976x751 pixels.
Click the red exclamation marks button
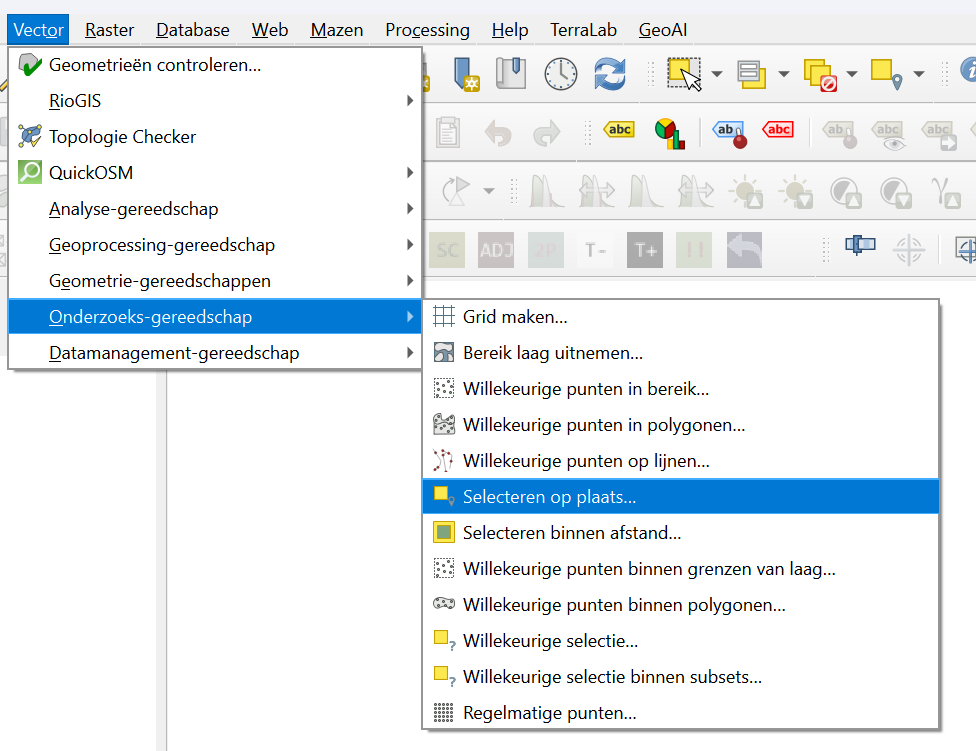(694, 250)
